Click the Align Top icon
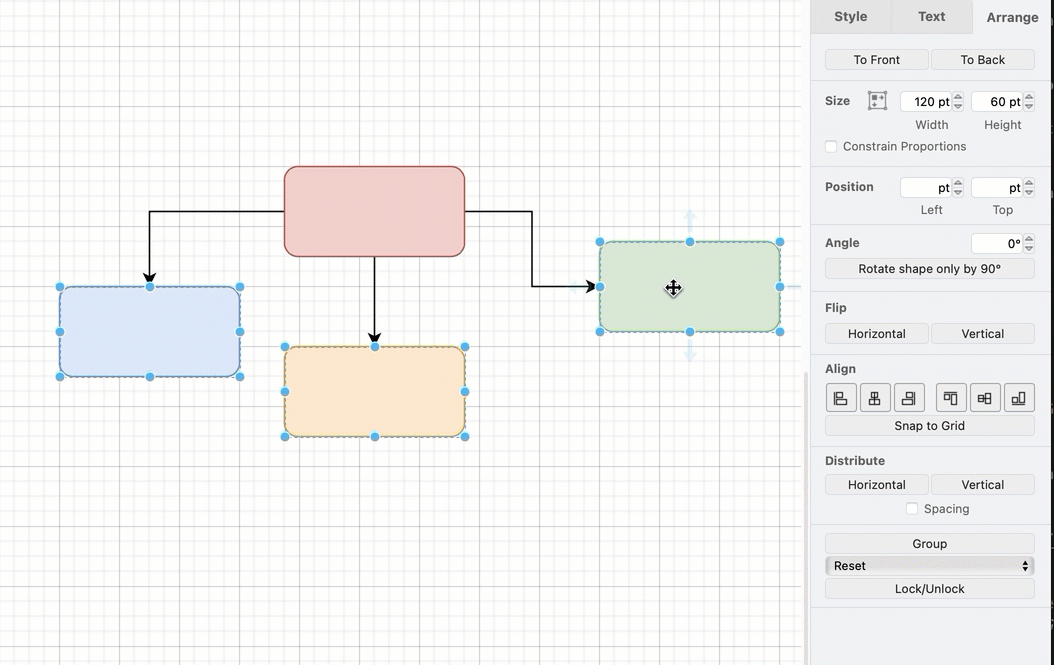This screenshot has width=1054, height=665. (x=950, y=397)
